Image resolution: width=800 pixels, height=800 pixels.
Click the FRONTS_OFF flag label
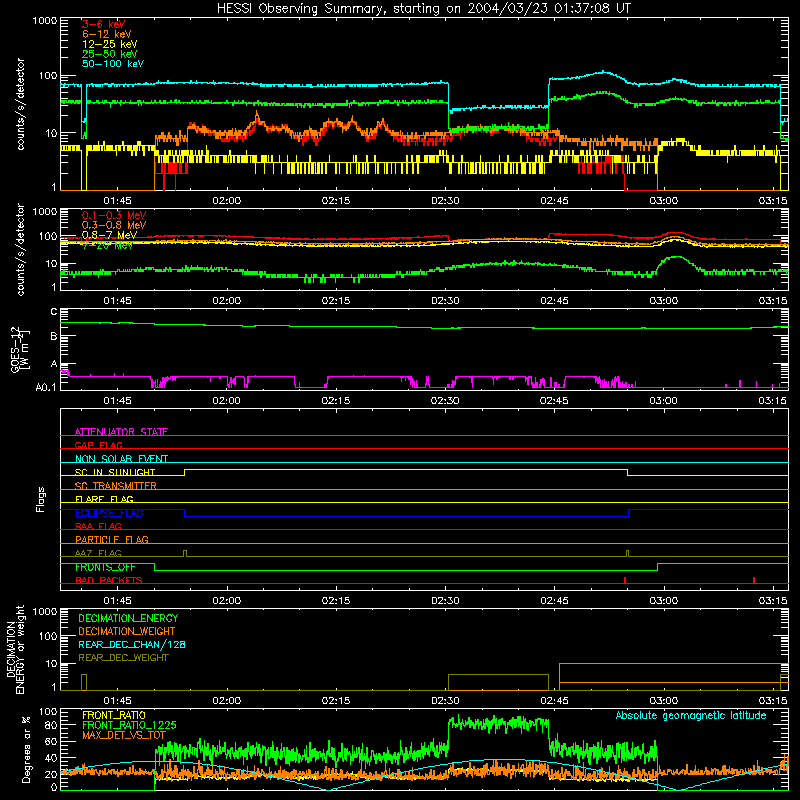coord(105,567)
